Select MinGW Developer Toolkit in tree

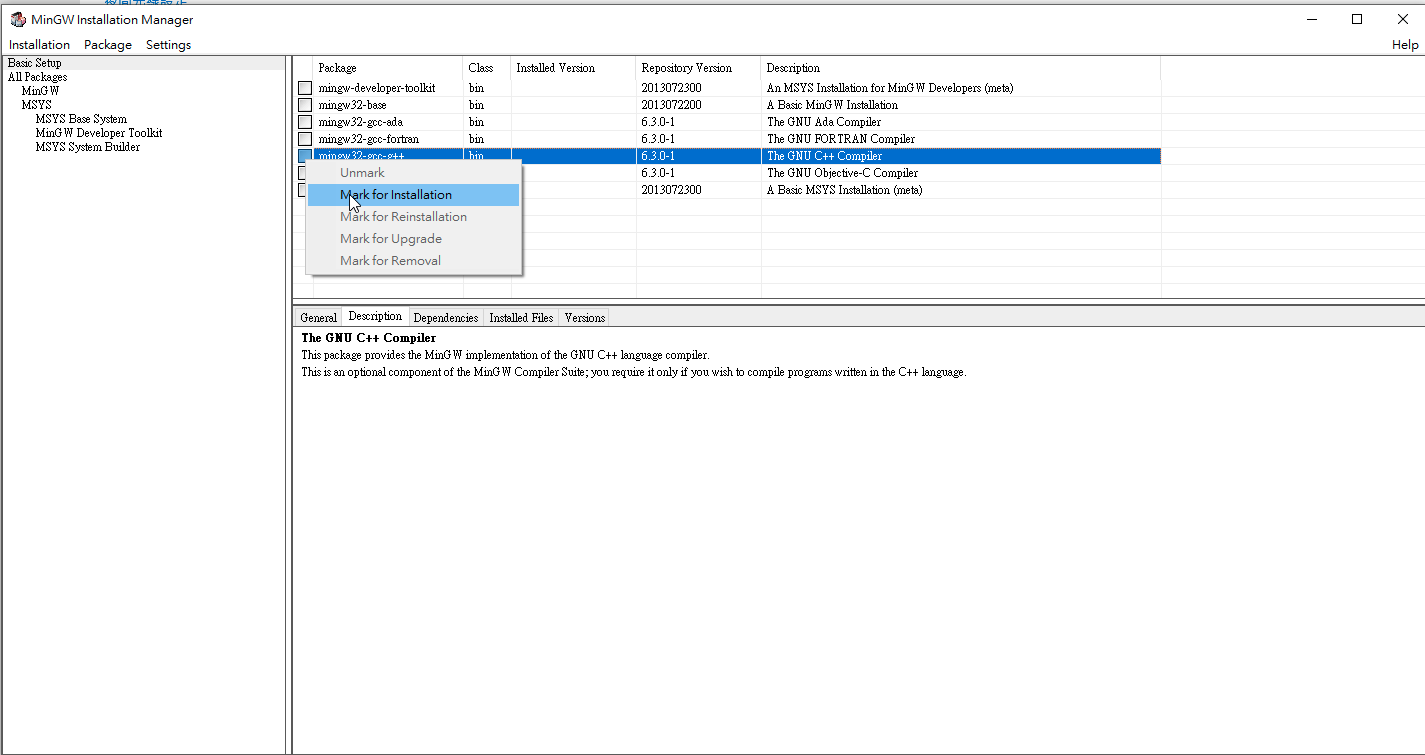[x=99, y=133]
